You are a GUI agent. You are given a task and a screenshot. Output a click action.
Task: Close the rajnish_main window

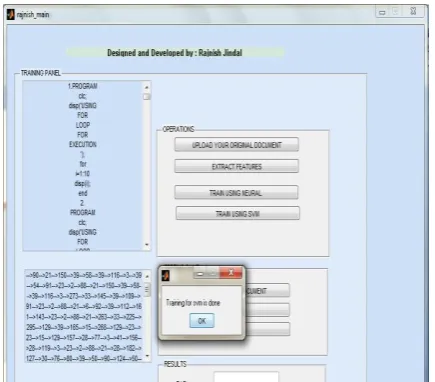coord(413,11)
